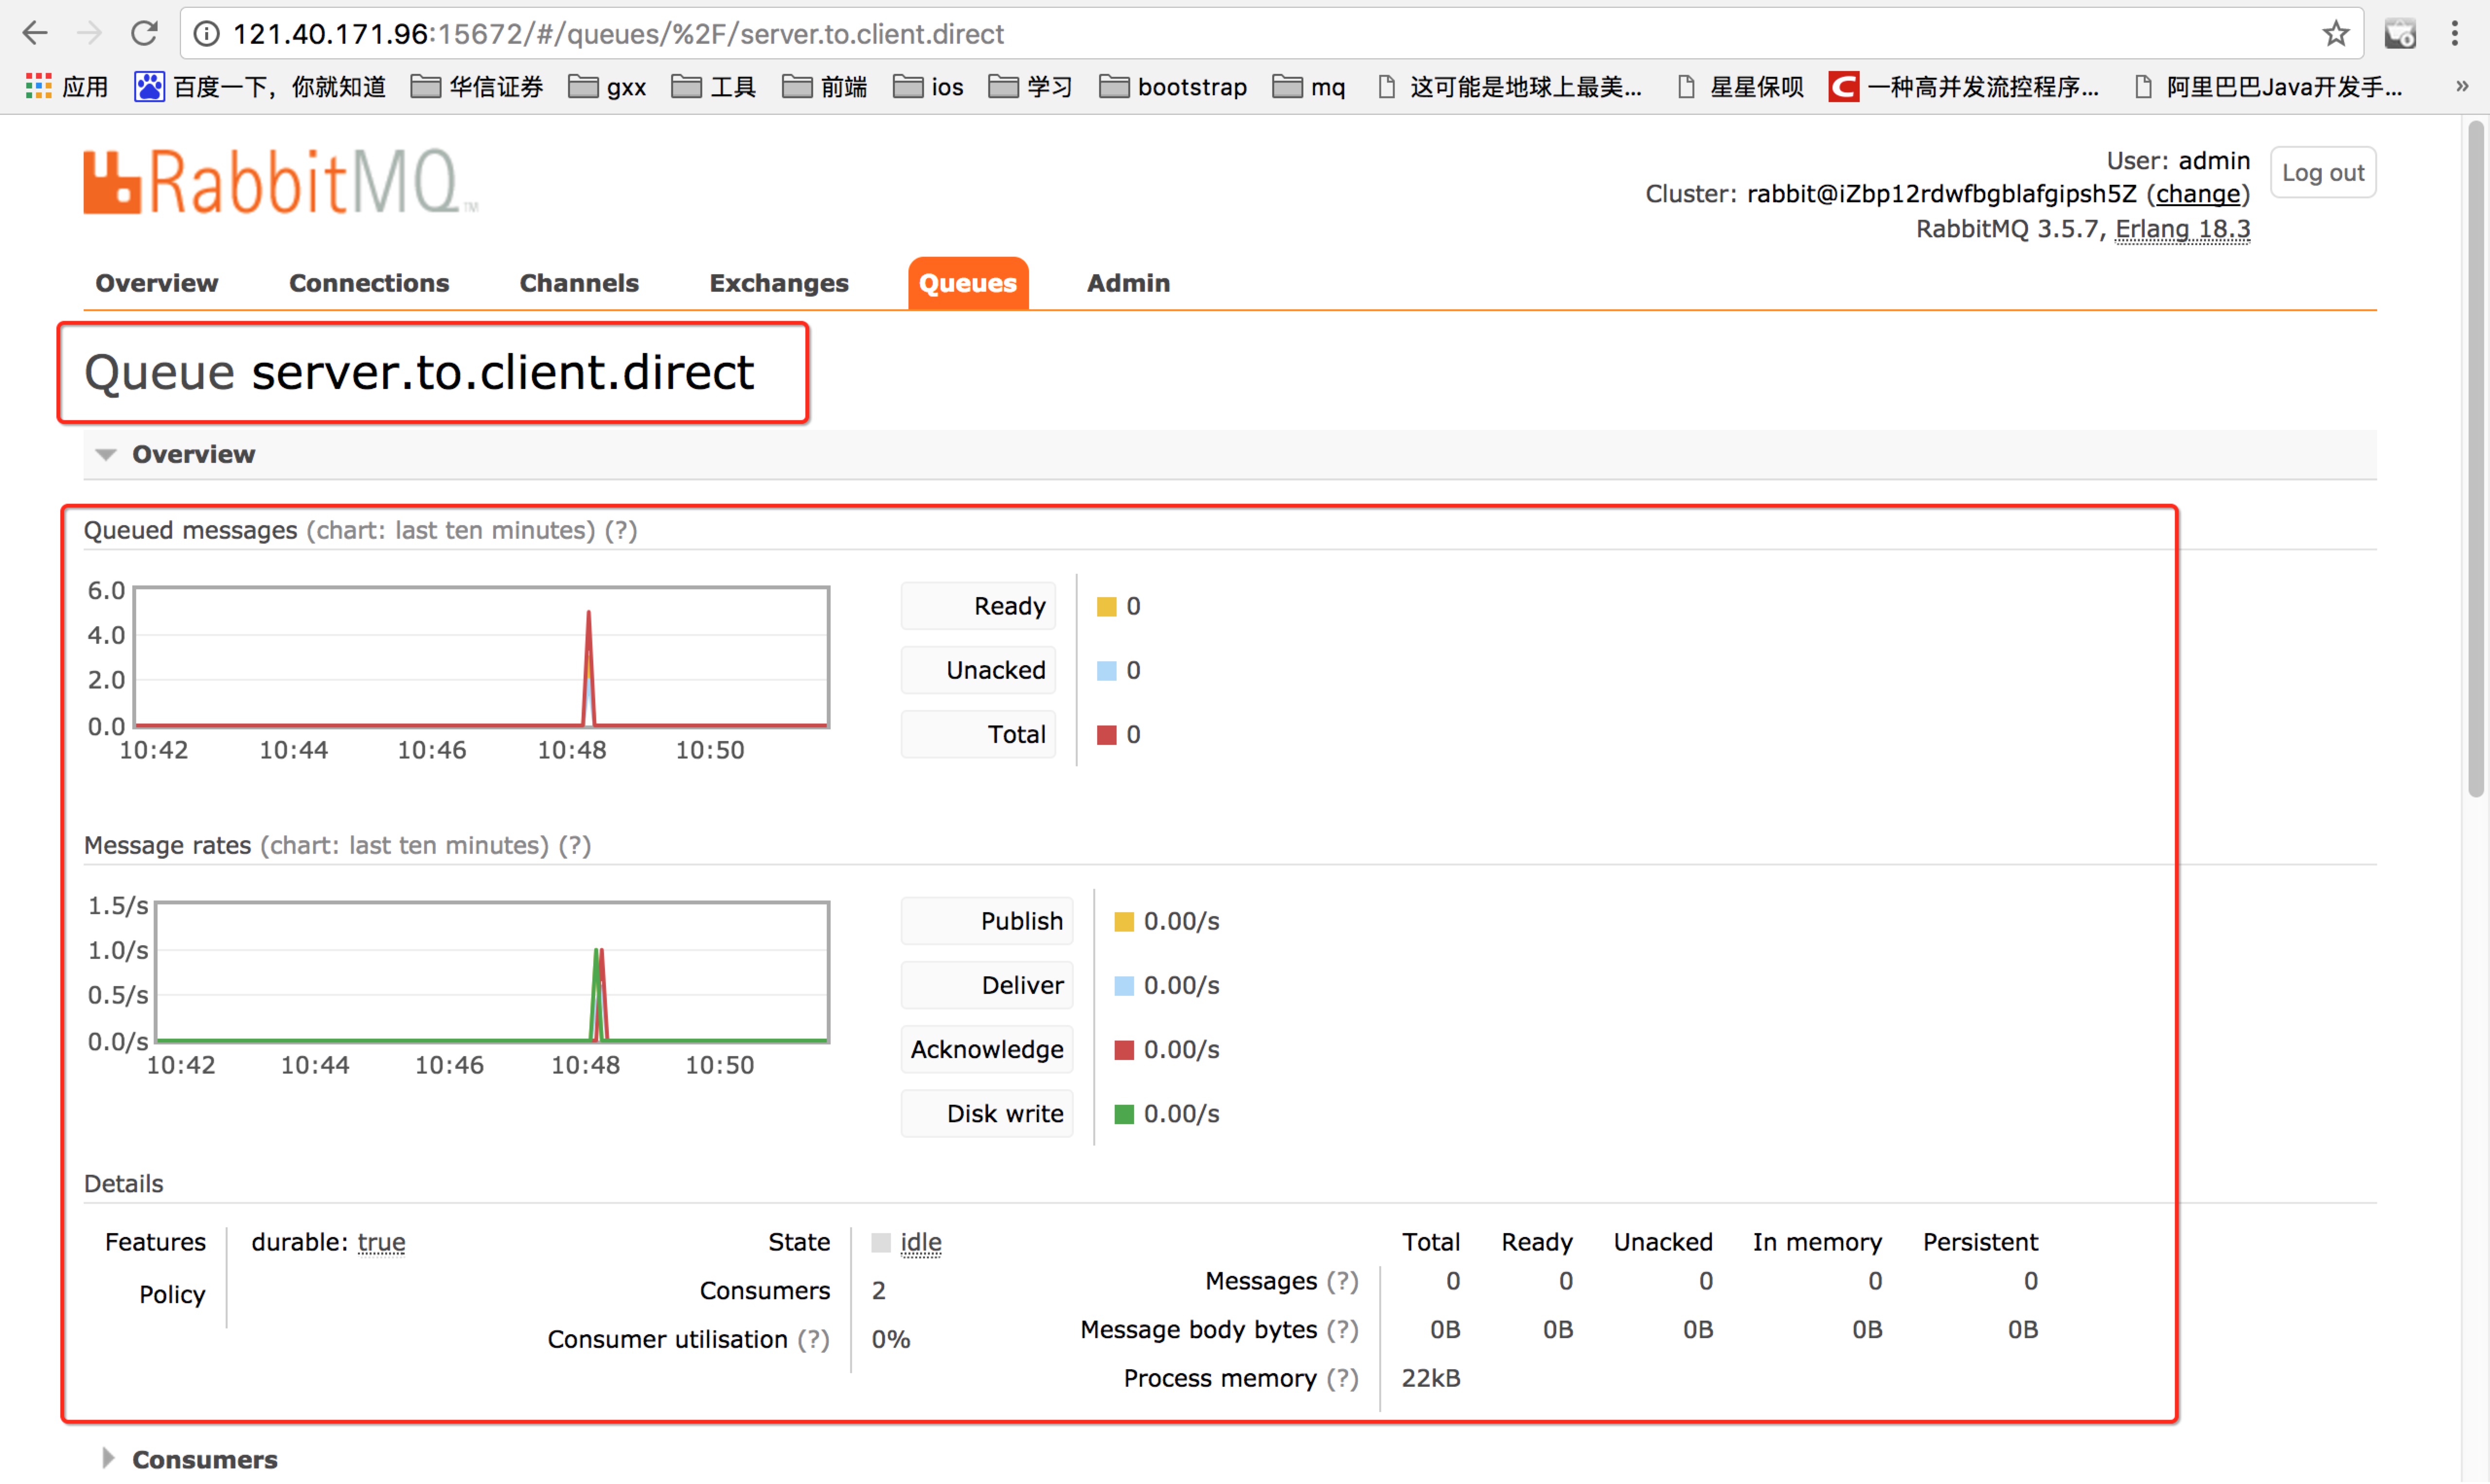Switch to the Connections tab
The image size is (2490, 1484).
click(369, 283)
